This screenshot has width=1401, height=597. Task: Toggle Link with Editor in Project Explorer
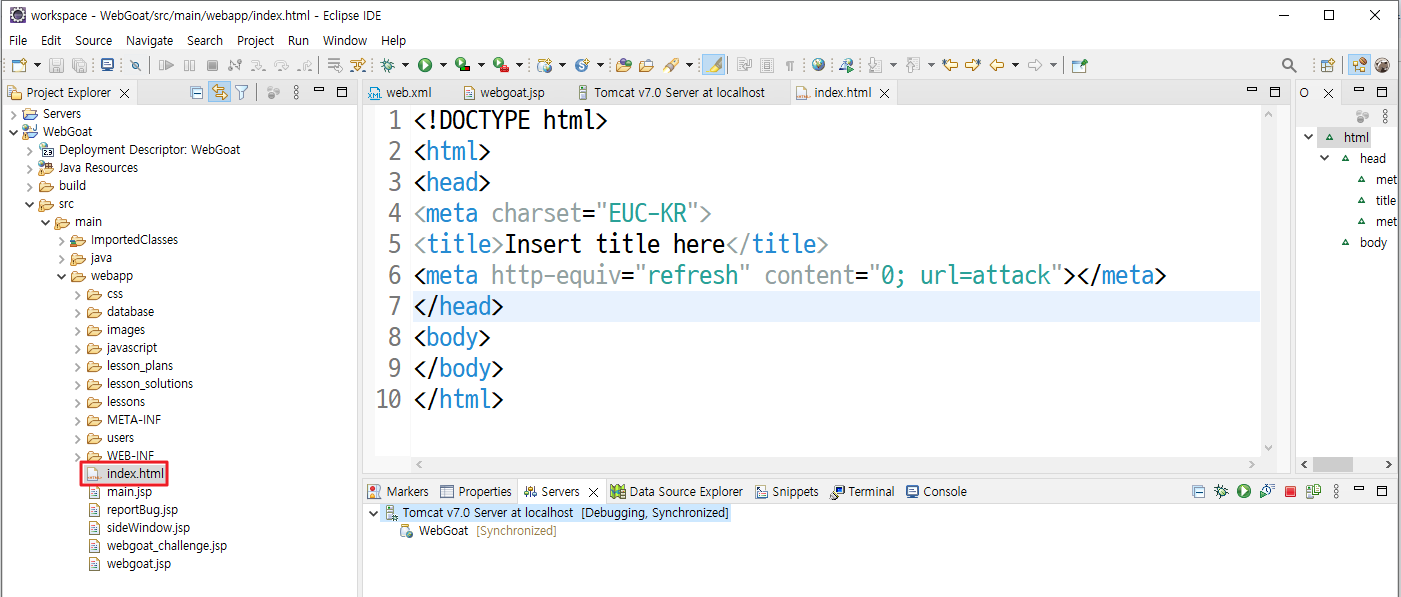tap(219, 92)
